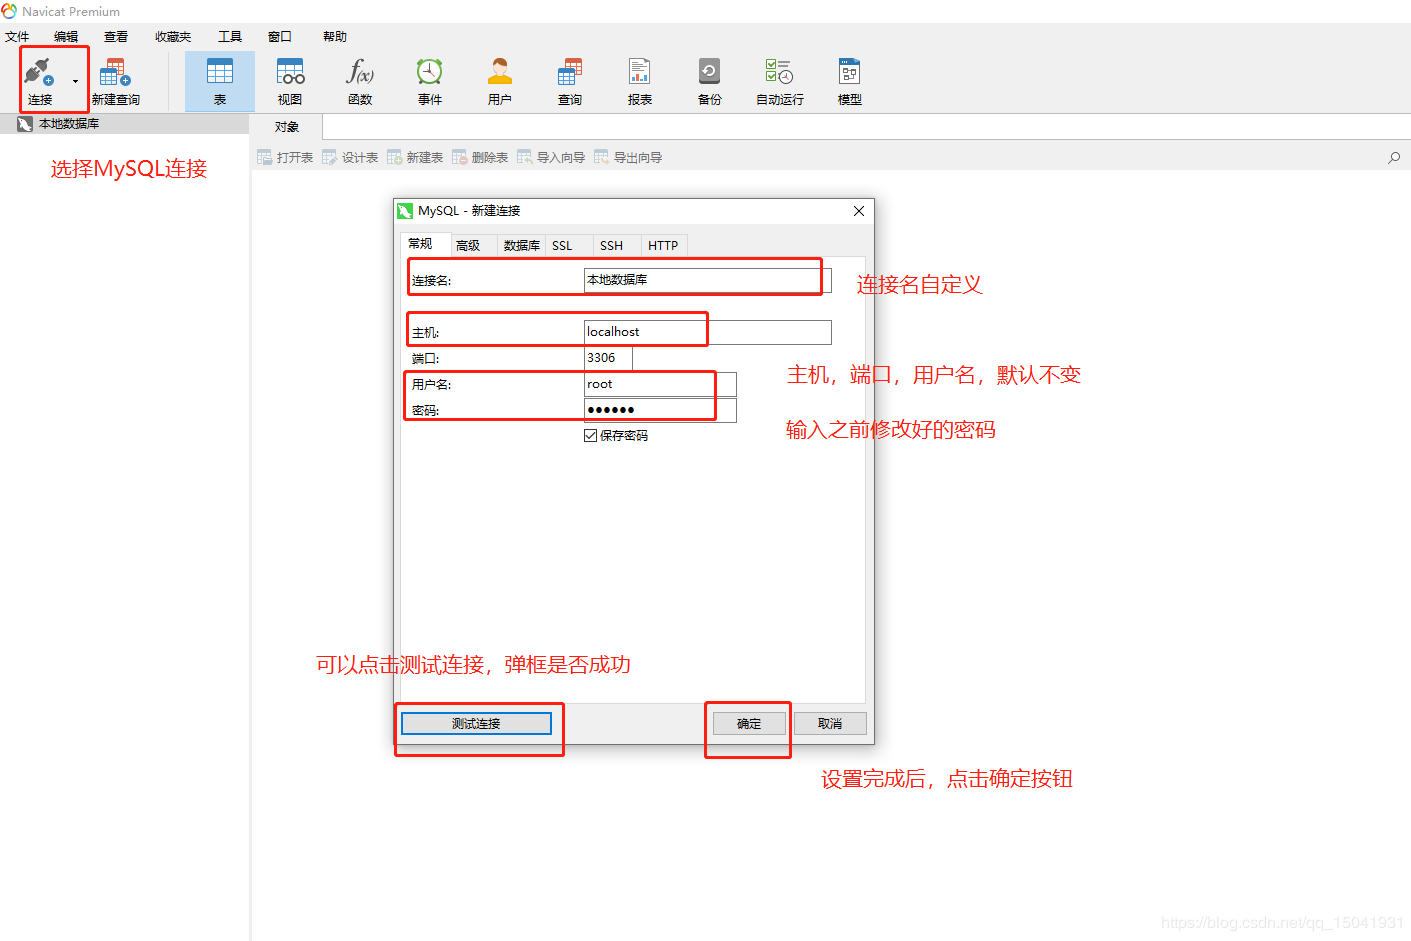Open the View (查看) menu
This screenshot has width=1411, height=941.
tap(116, 37)
